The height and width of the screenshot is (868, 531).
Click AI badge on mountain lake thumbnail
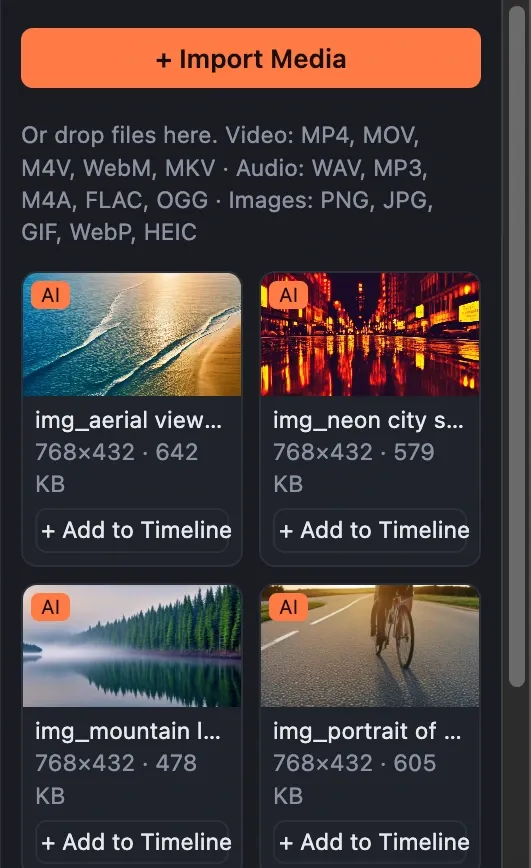(x=50, y=607)
